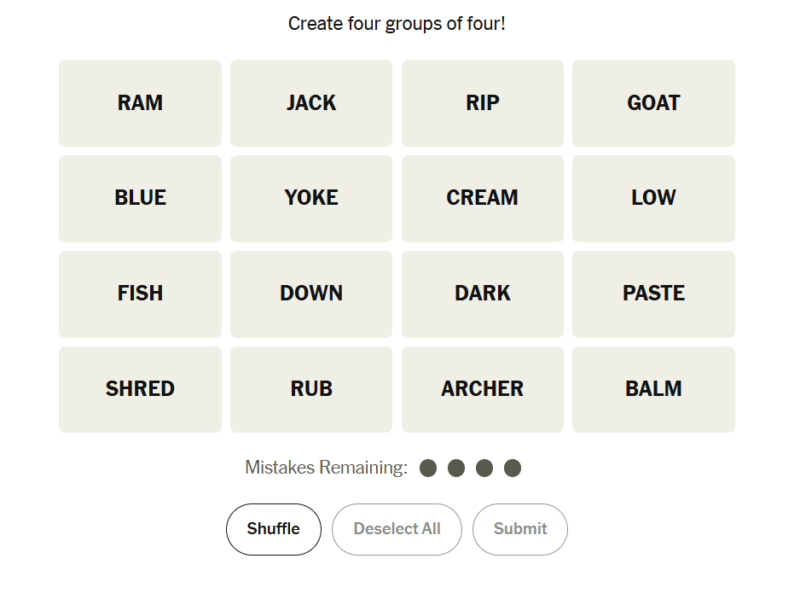Choose the BLUE word tile
Image resolution: width=800 pixels, height=611 pixels.
tap(140, 198)
